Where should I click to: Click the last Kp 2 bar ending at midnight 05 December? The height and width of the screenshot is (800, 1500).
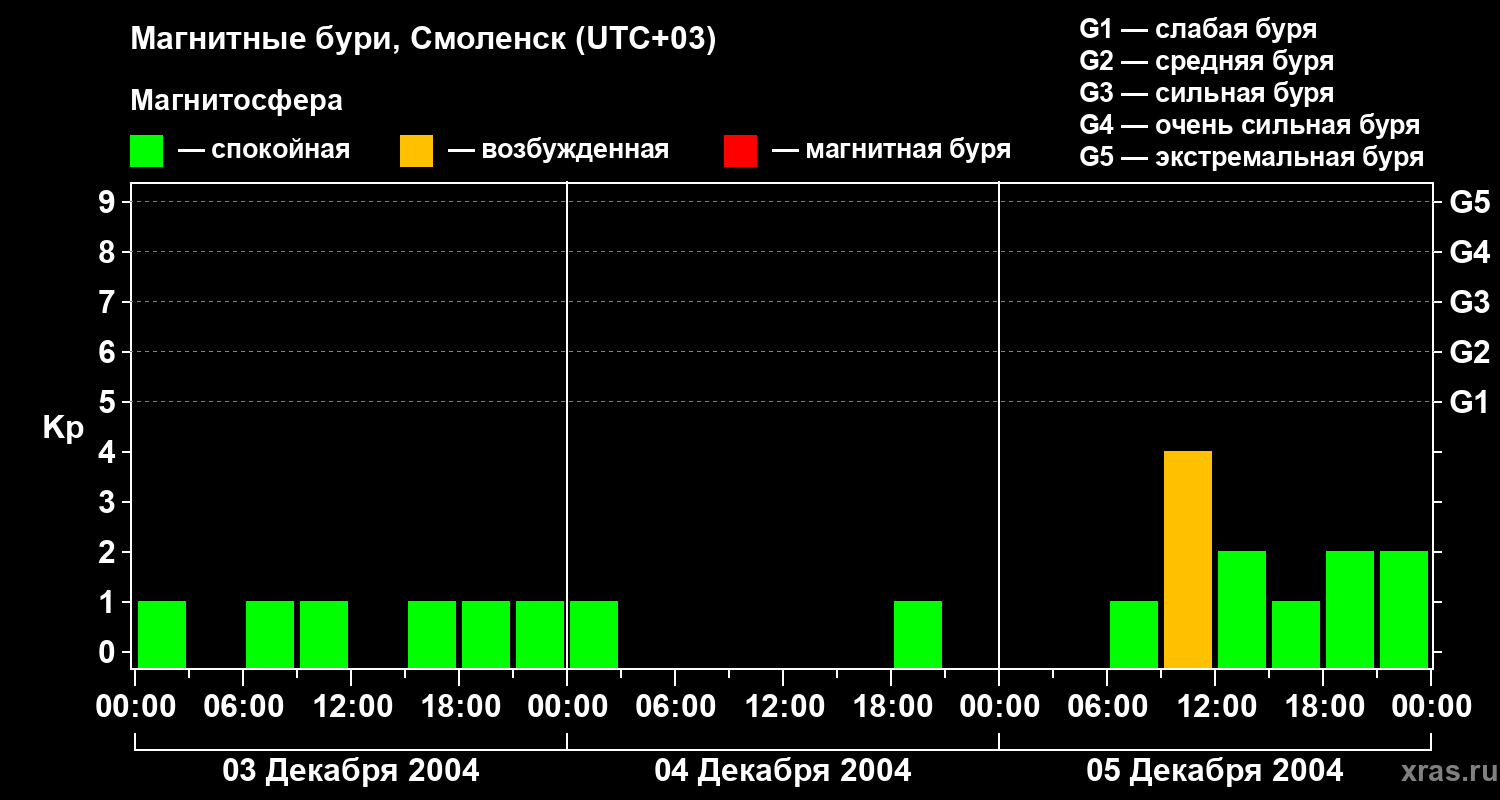[1404, 610]
